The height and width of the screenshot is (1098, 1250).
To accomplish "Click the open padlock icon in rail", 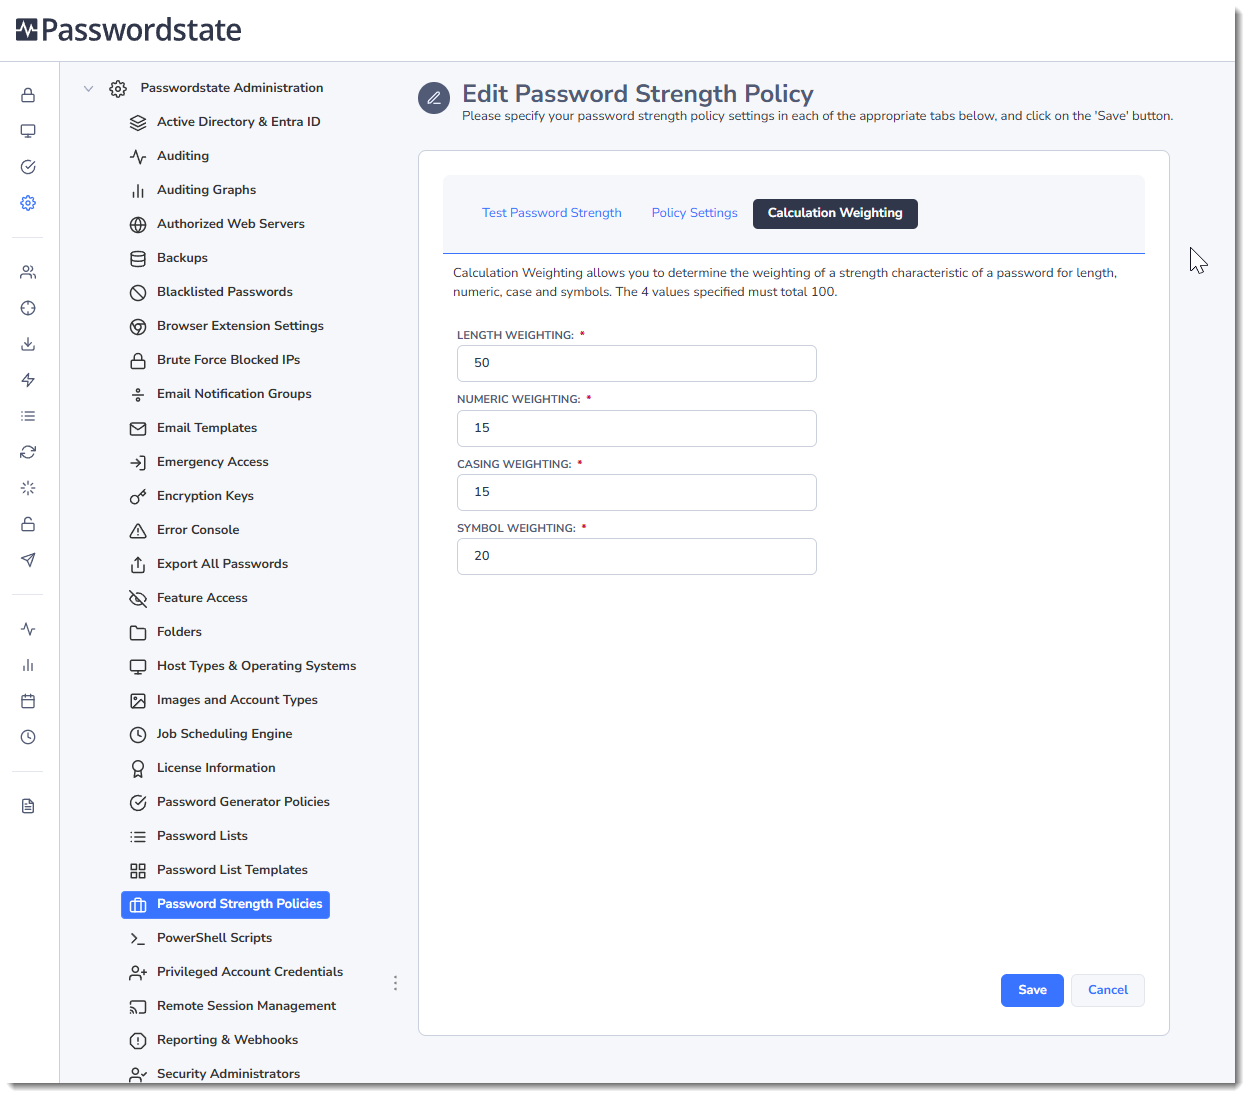I will [x=28, y=524].
